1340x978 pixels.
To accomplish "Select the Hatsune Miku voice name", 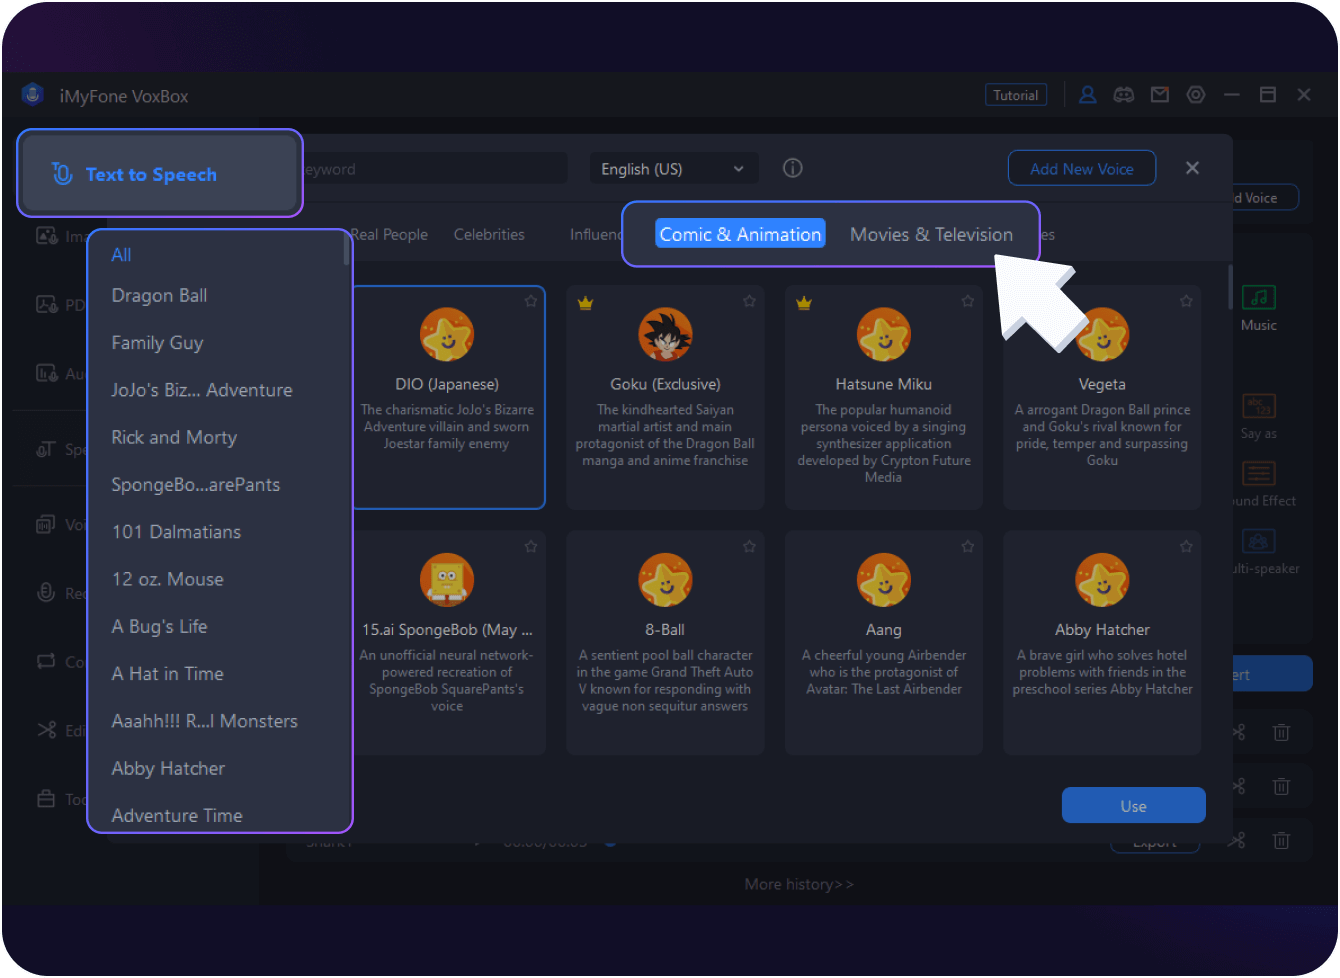I will pyautogui.click(x=884, y=384).
